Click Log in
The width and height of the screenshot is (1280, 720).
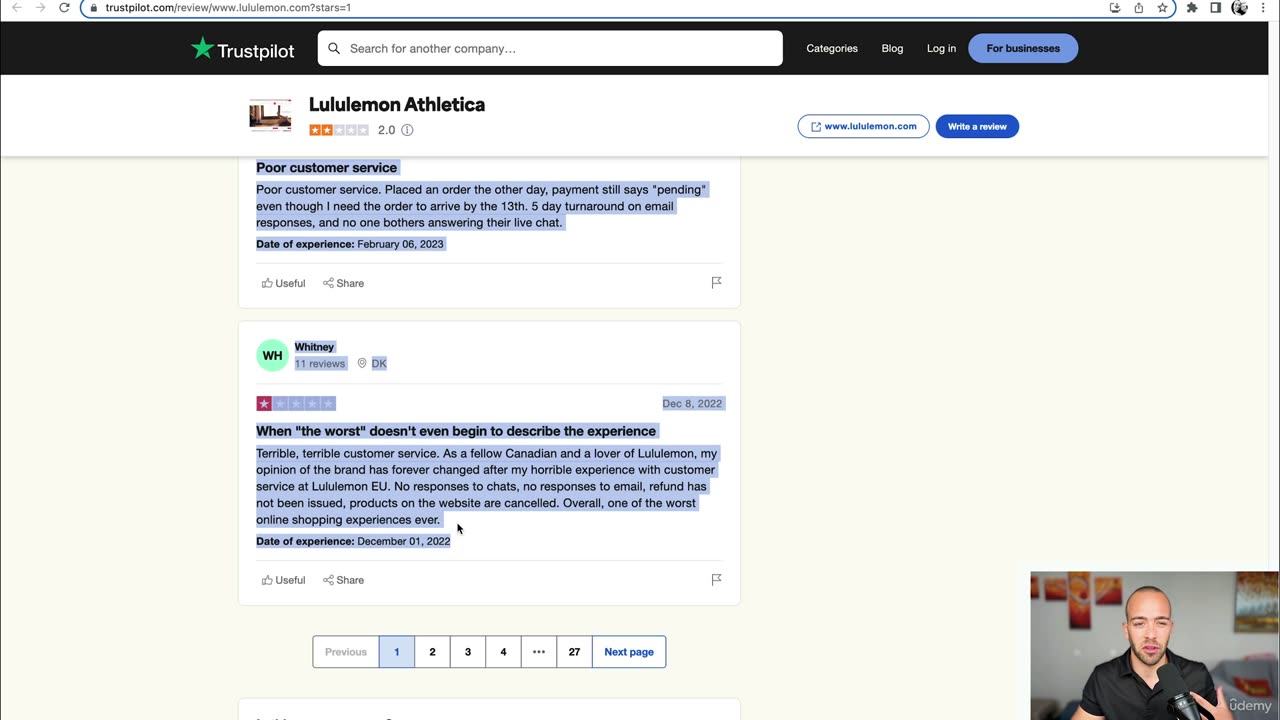[941, 48]
